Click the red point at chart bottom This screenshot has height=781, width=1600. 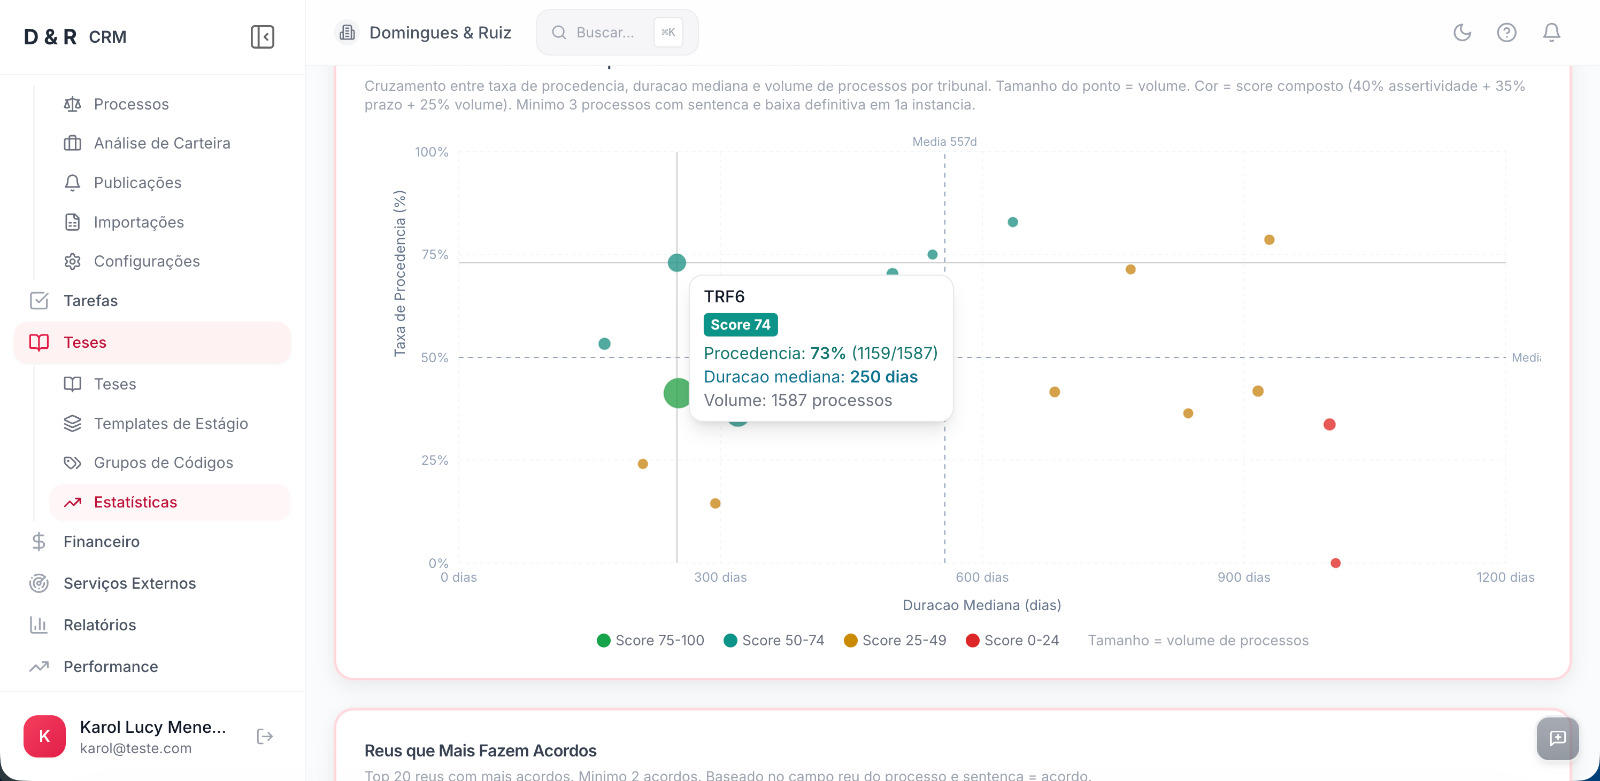[1336, 563]
